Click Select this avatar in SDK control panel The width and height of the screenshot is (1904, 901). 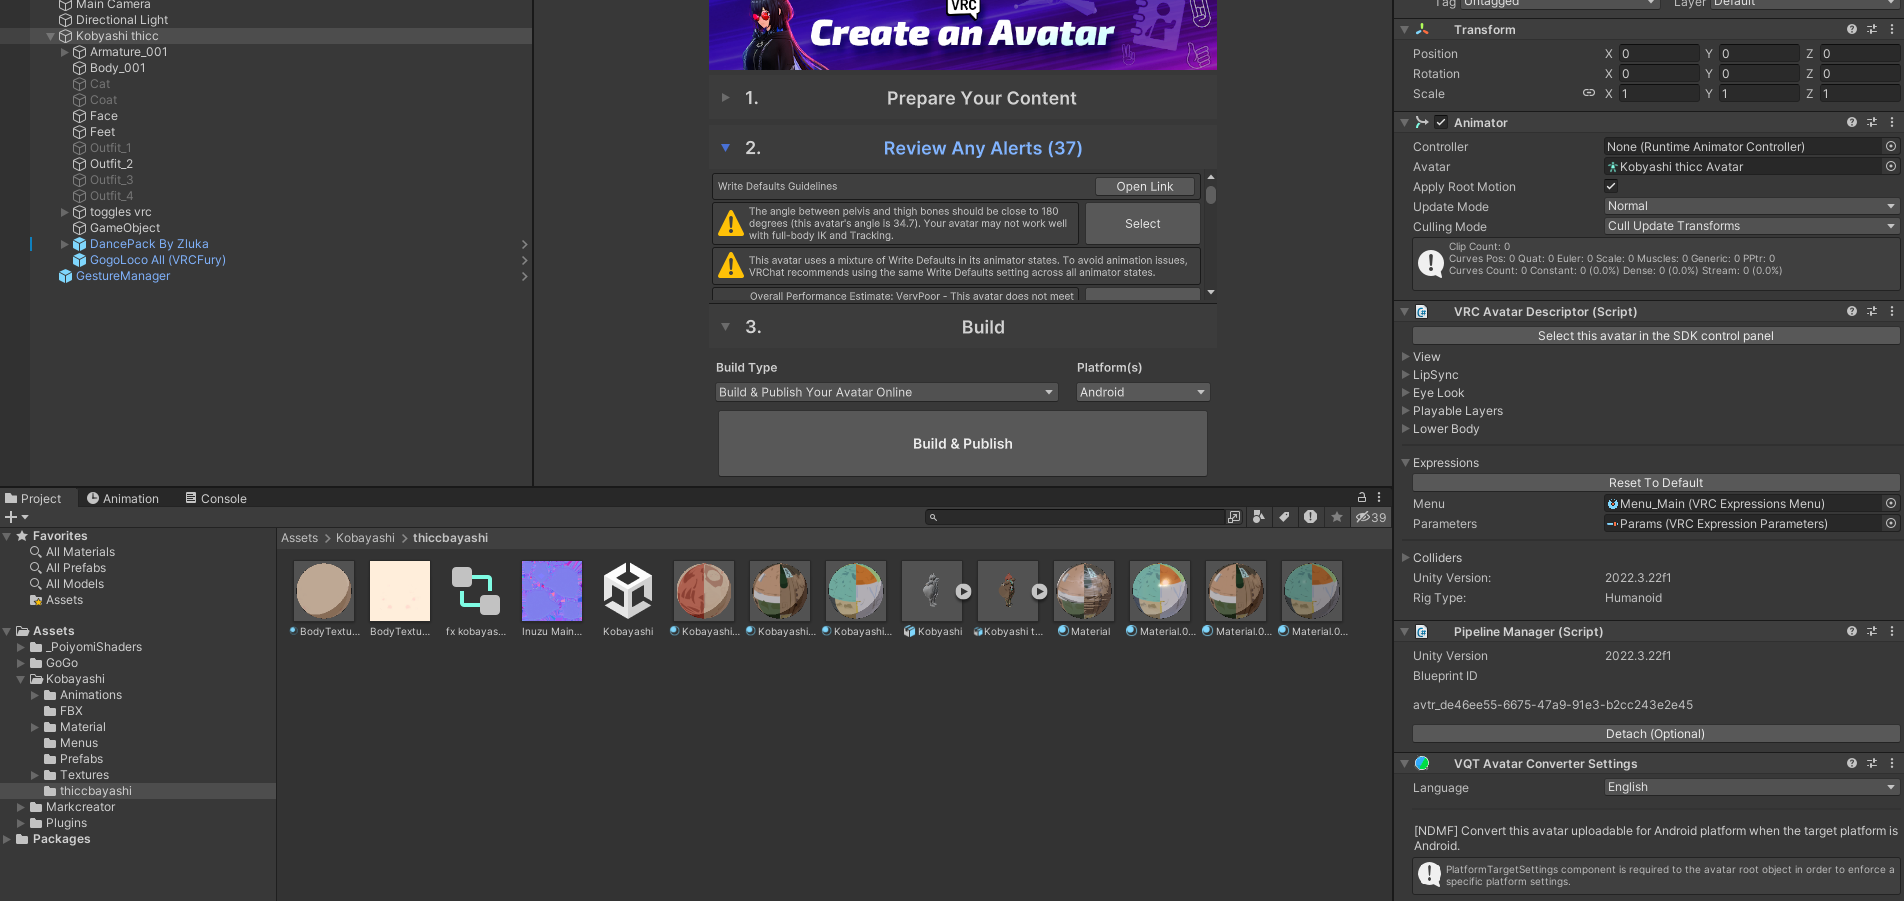pos(1655,336)
